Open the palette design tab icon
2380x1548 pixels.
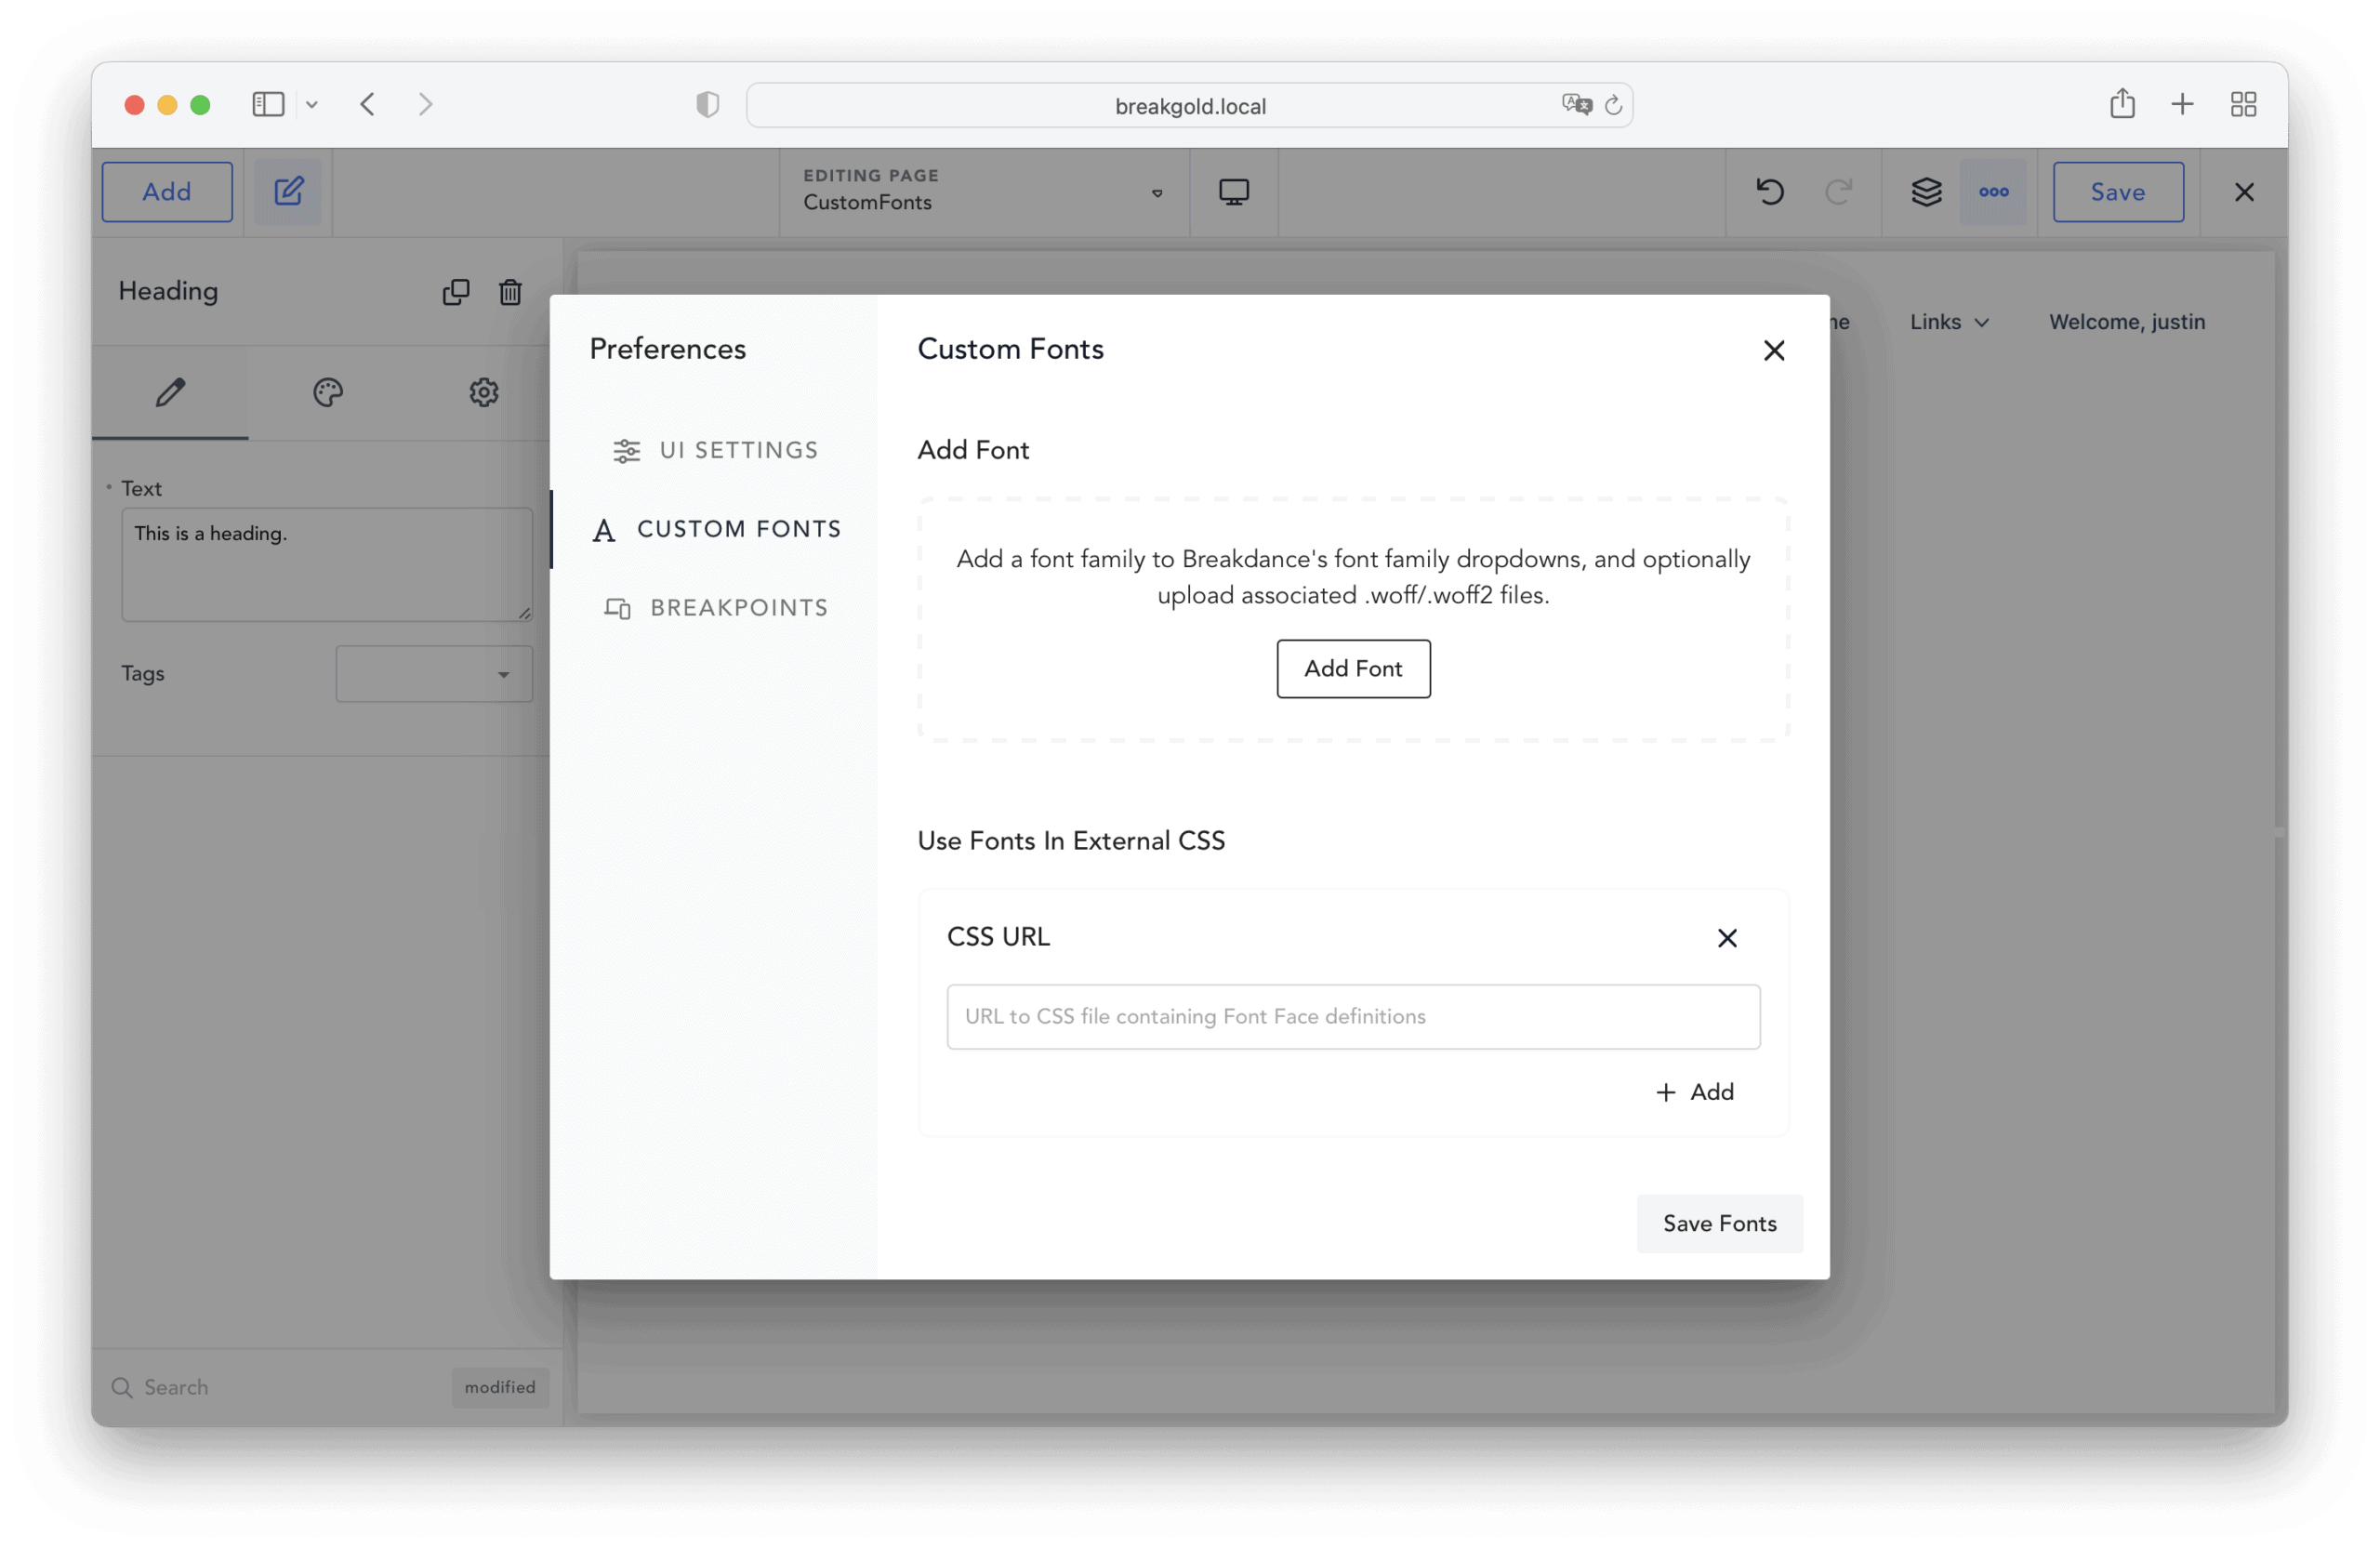click(327, 392)
